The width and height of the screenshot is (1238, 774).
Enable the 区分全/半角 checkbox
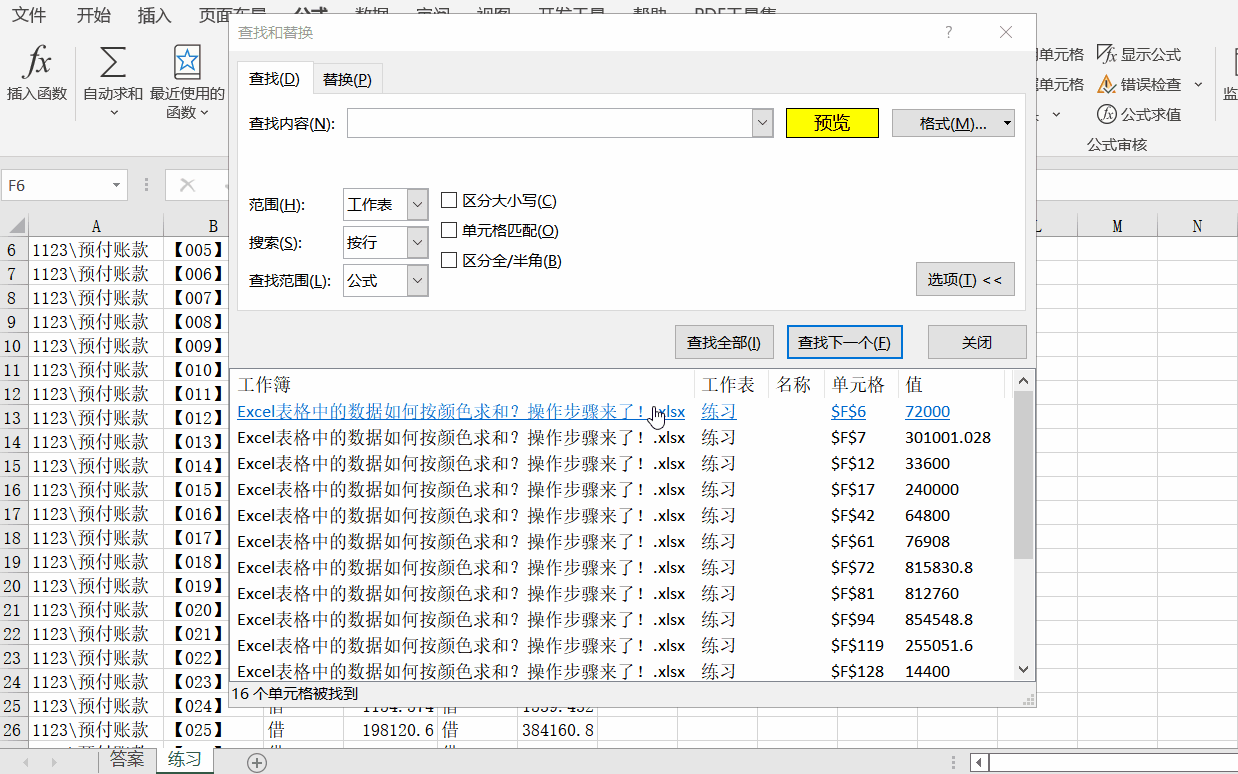449,259
